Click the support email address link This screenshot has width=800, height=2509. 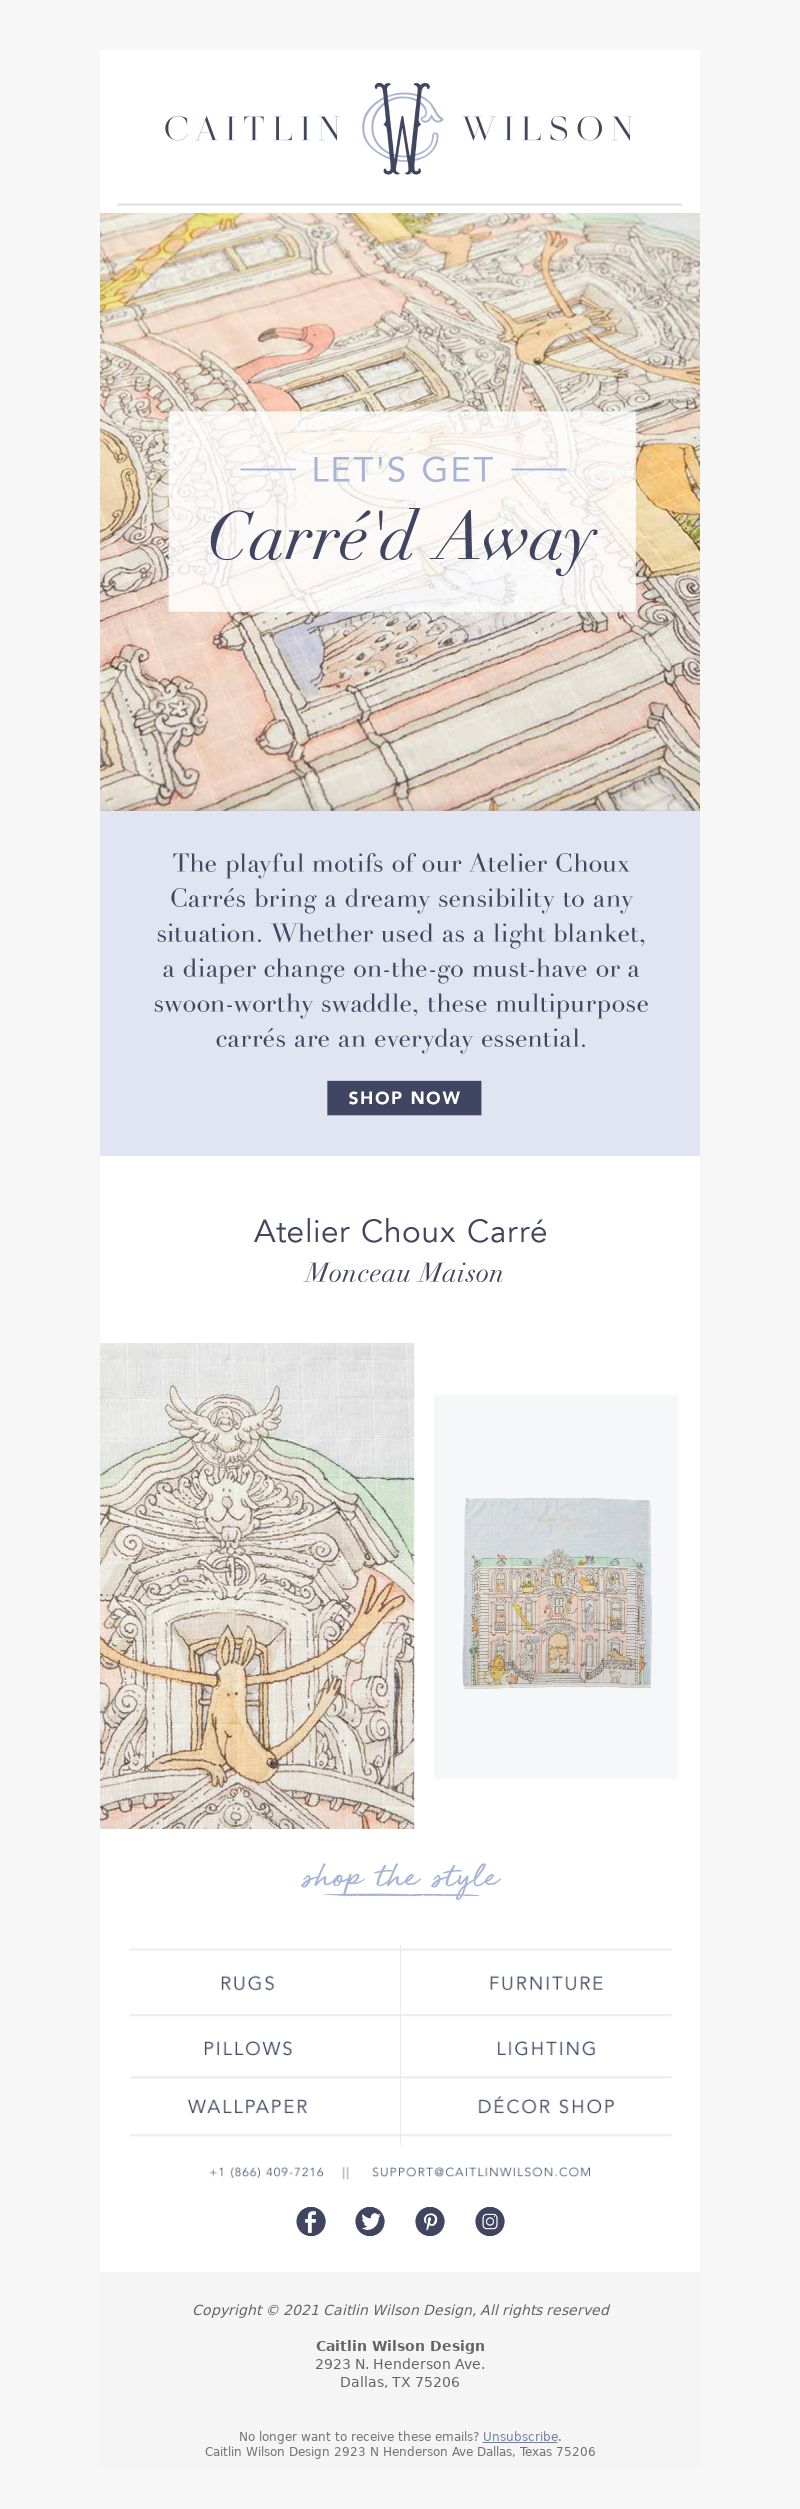(481, 2172)
